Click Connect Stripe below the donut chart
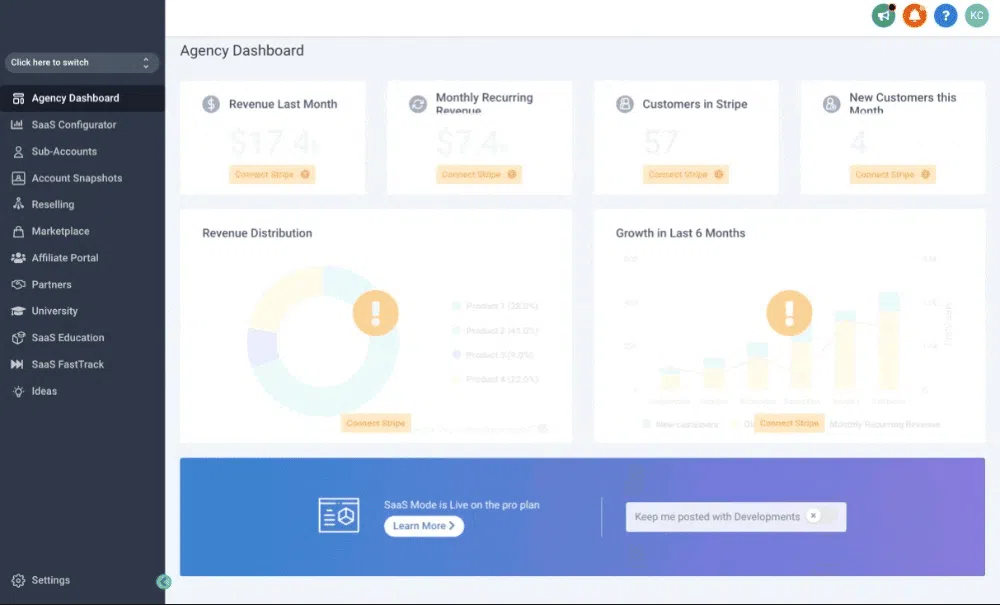The height and width of the screenshot is (605, 1000). [376, 423]
